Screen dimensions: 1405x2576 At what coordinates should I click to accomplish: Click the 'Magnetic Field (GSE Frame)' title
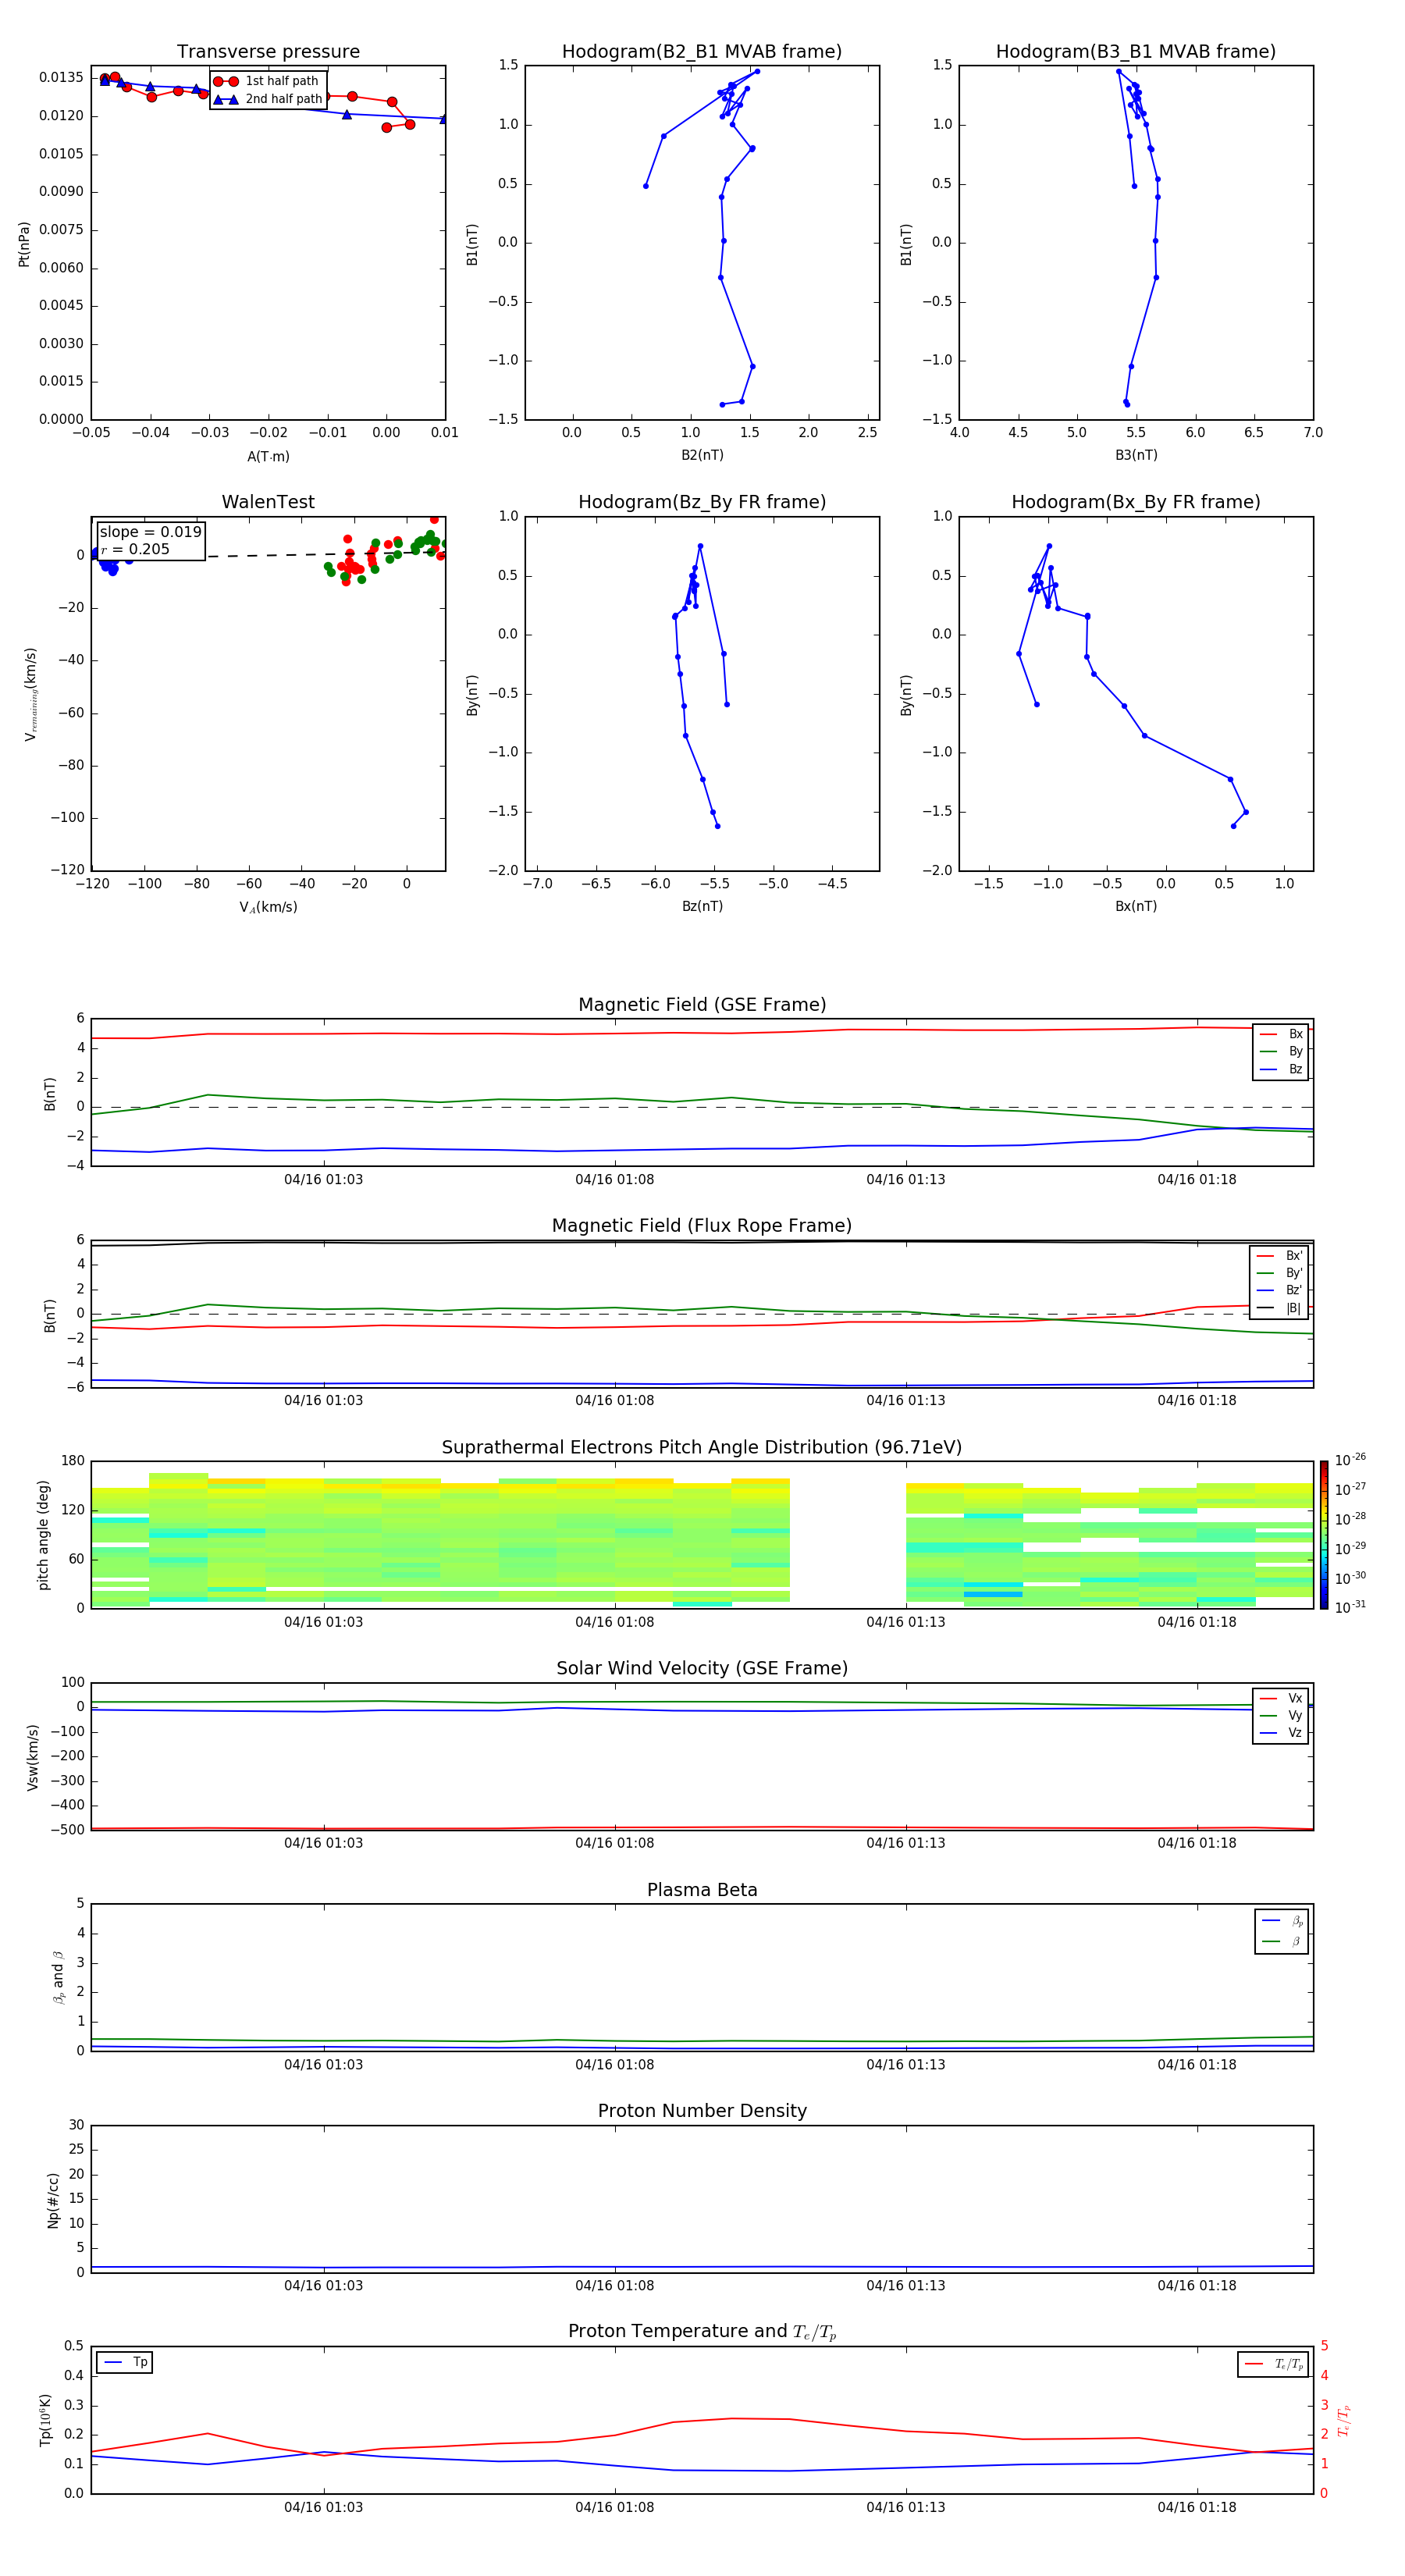pos(702,1005)
